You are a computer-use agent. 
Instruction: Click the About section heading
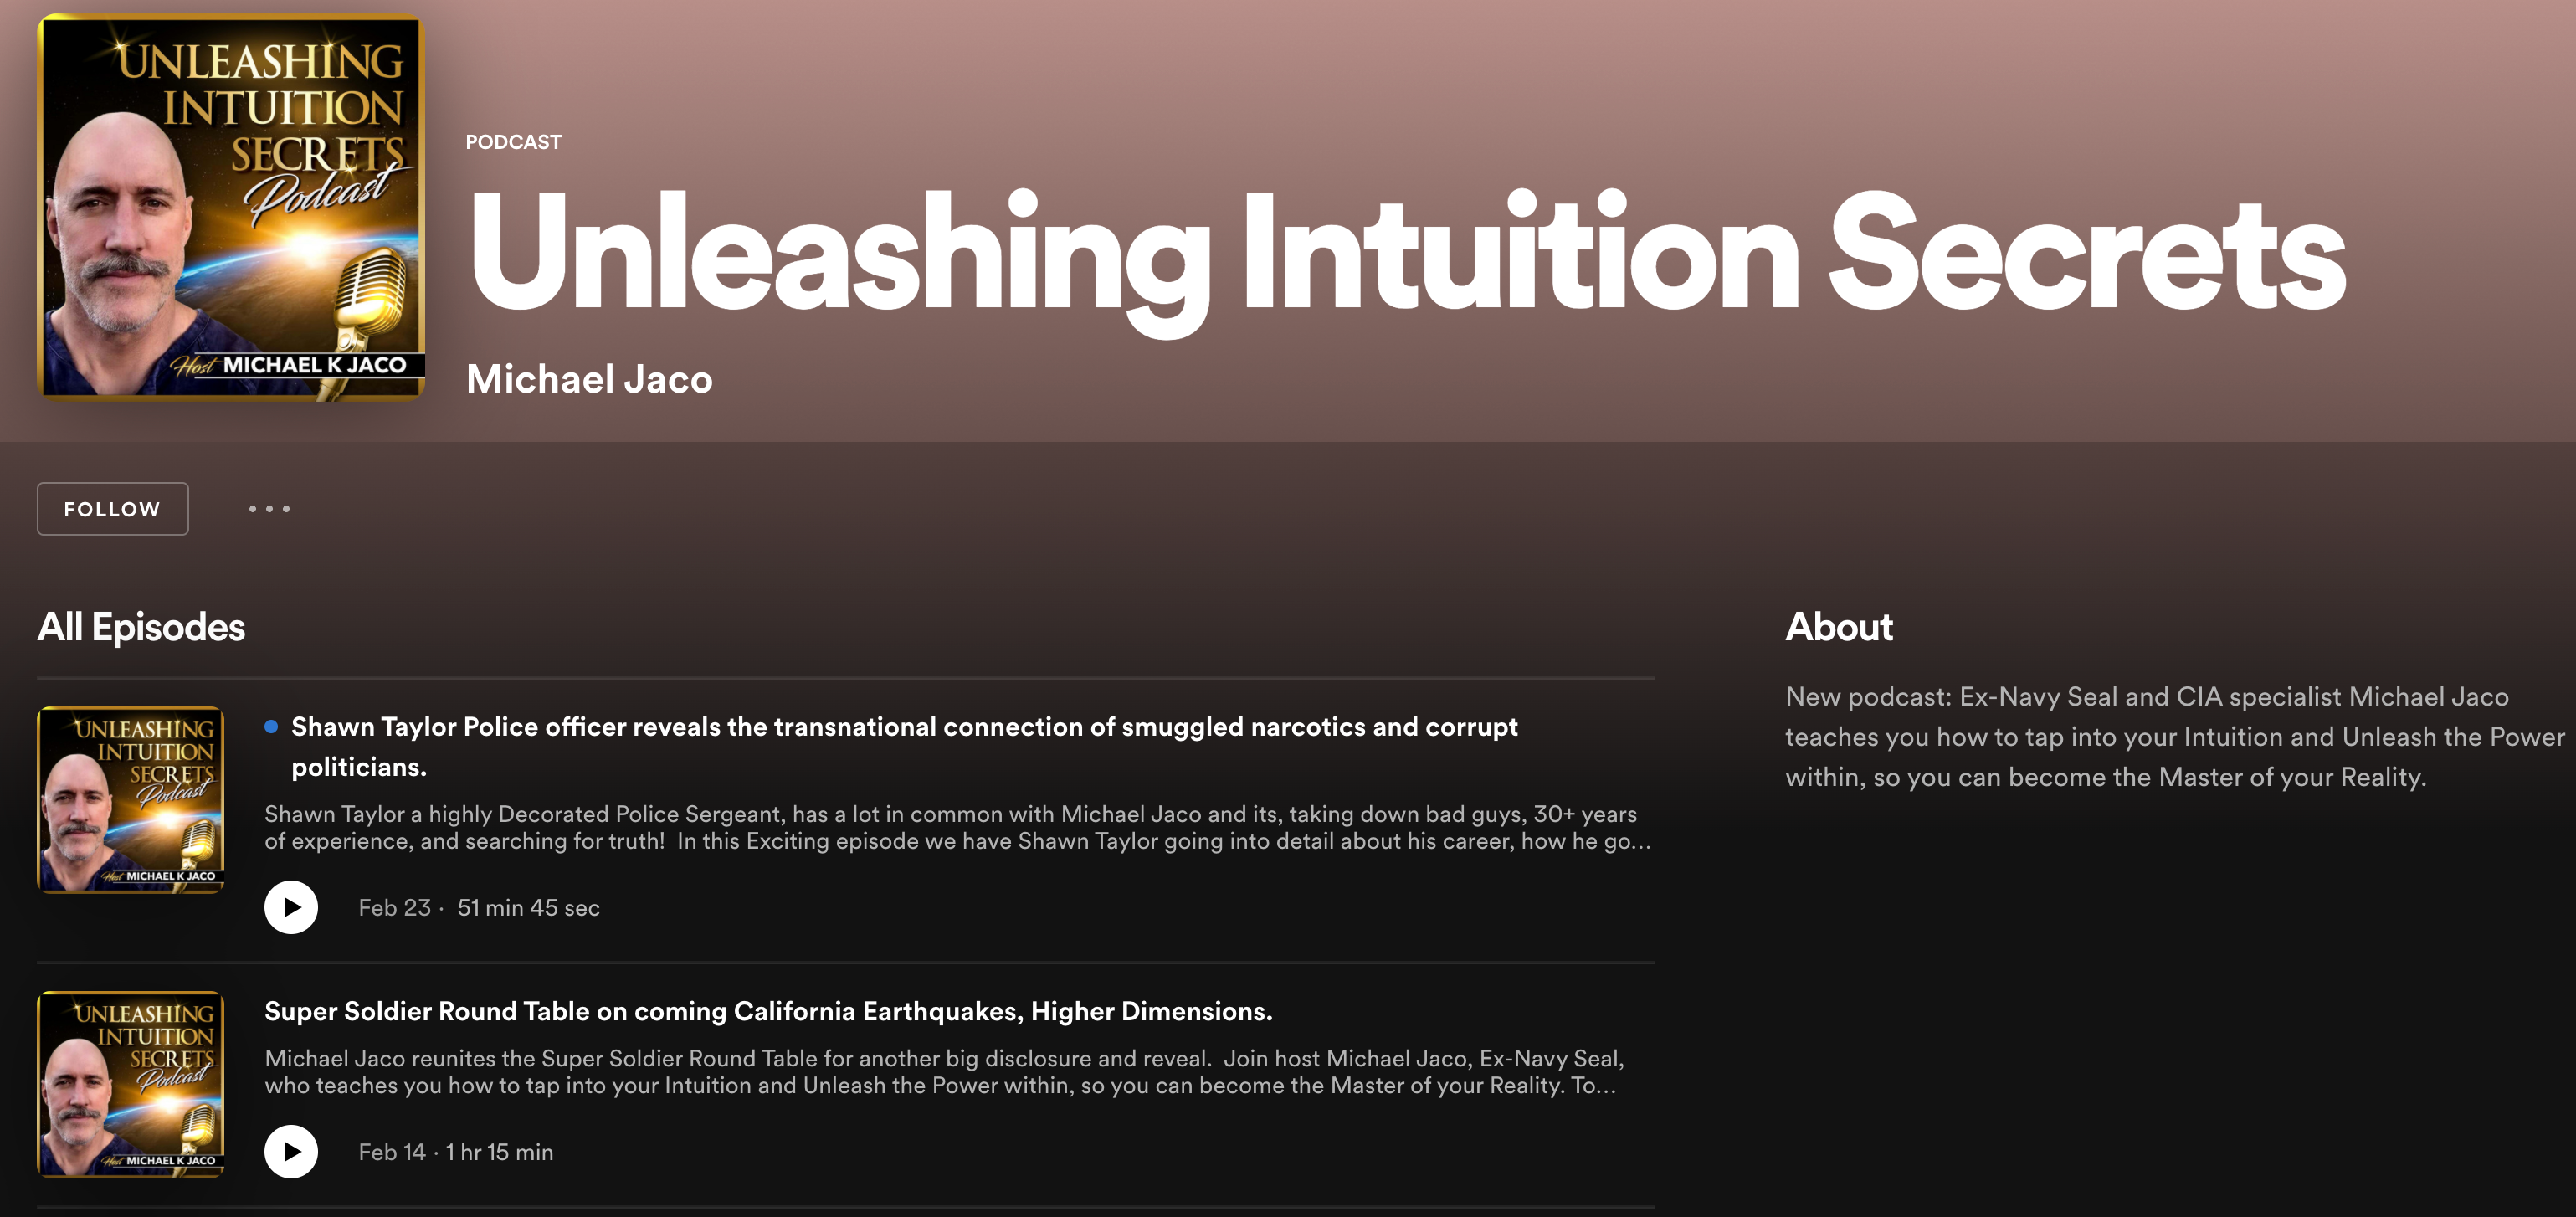(x=1838, y=627)
